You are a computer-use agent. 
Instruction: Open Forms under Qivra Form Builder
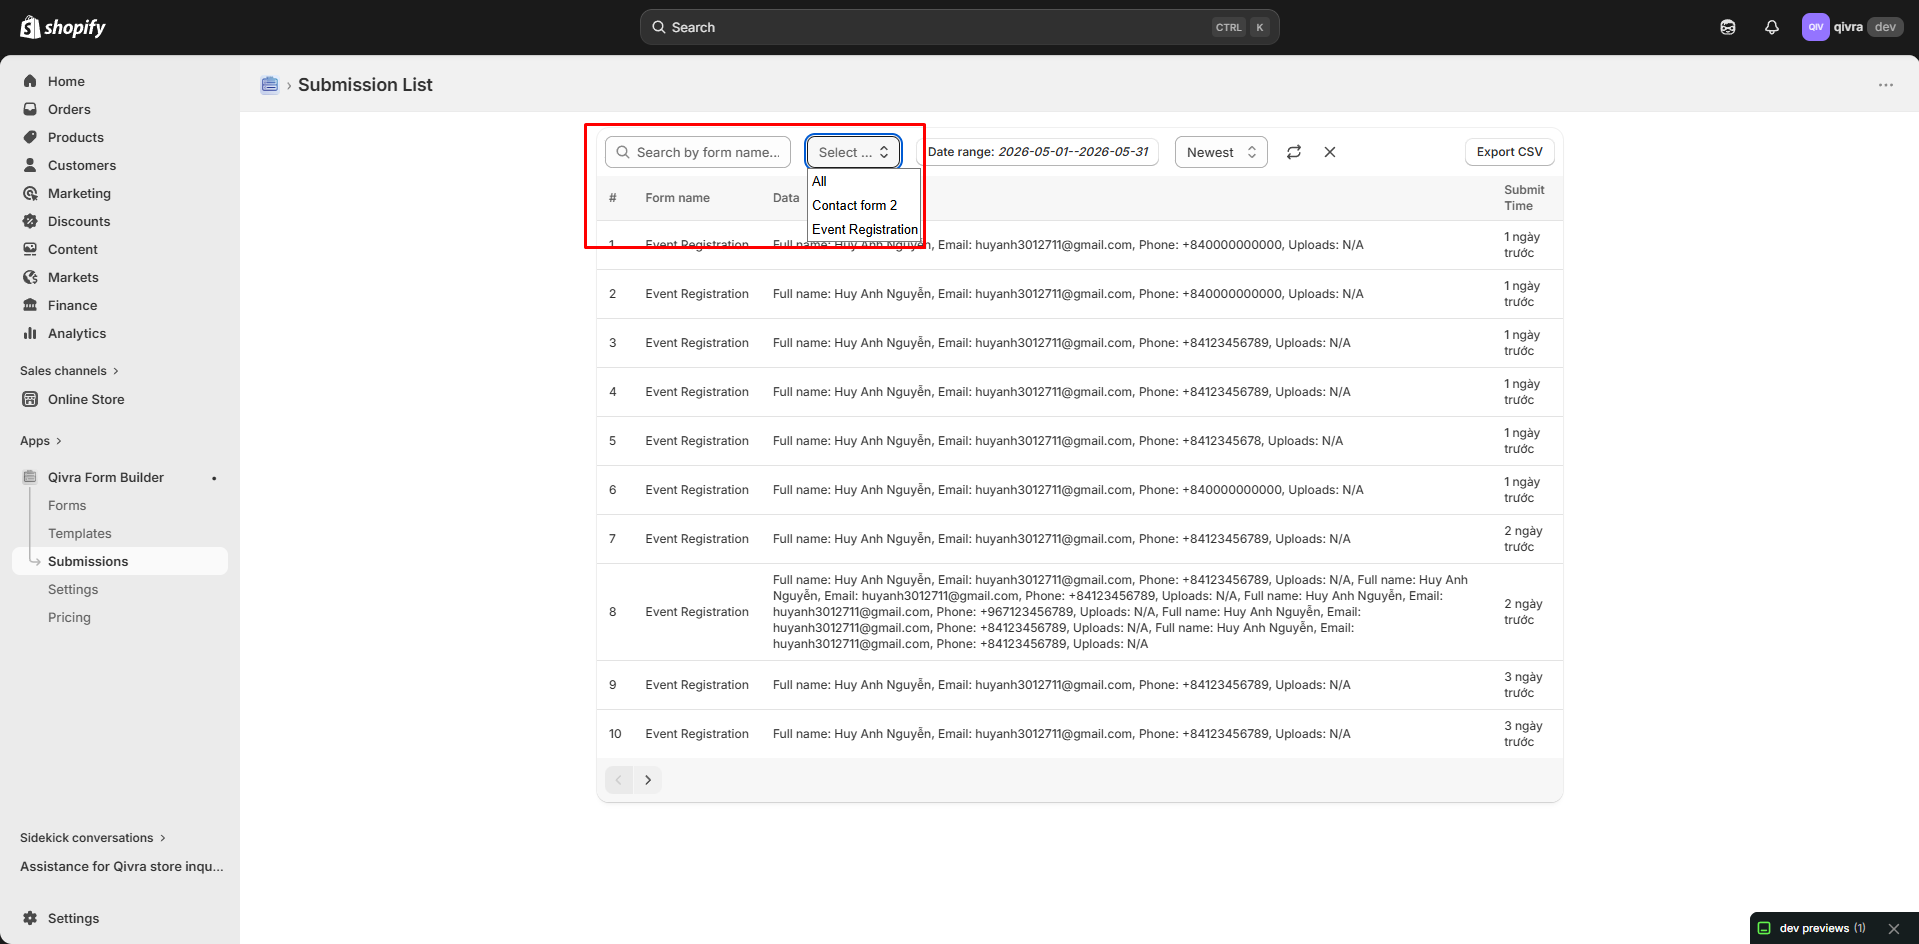pyautogui.click(x=67, y=505)
